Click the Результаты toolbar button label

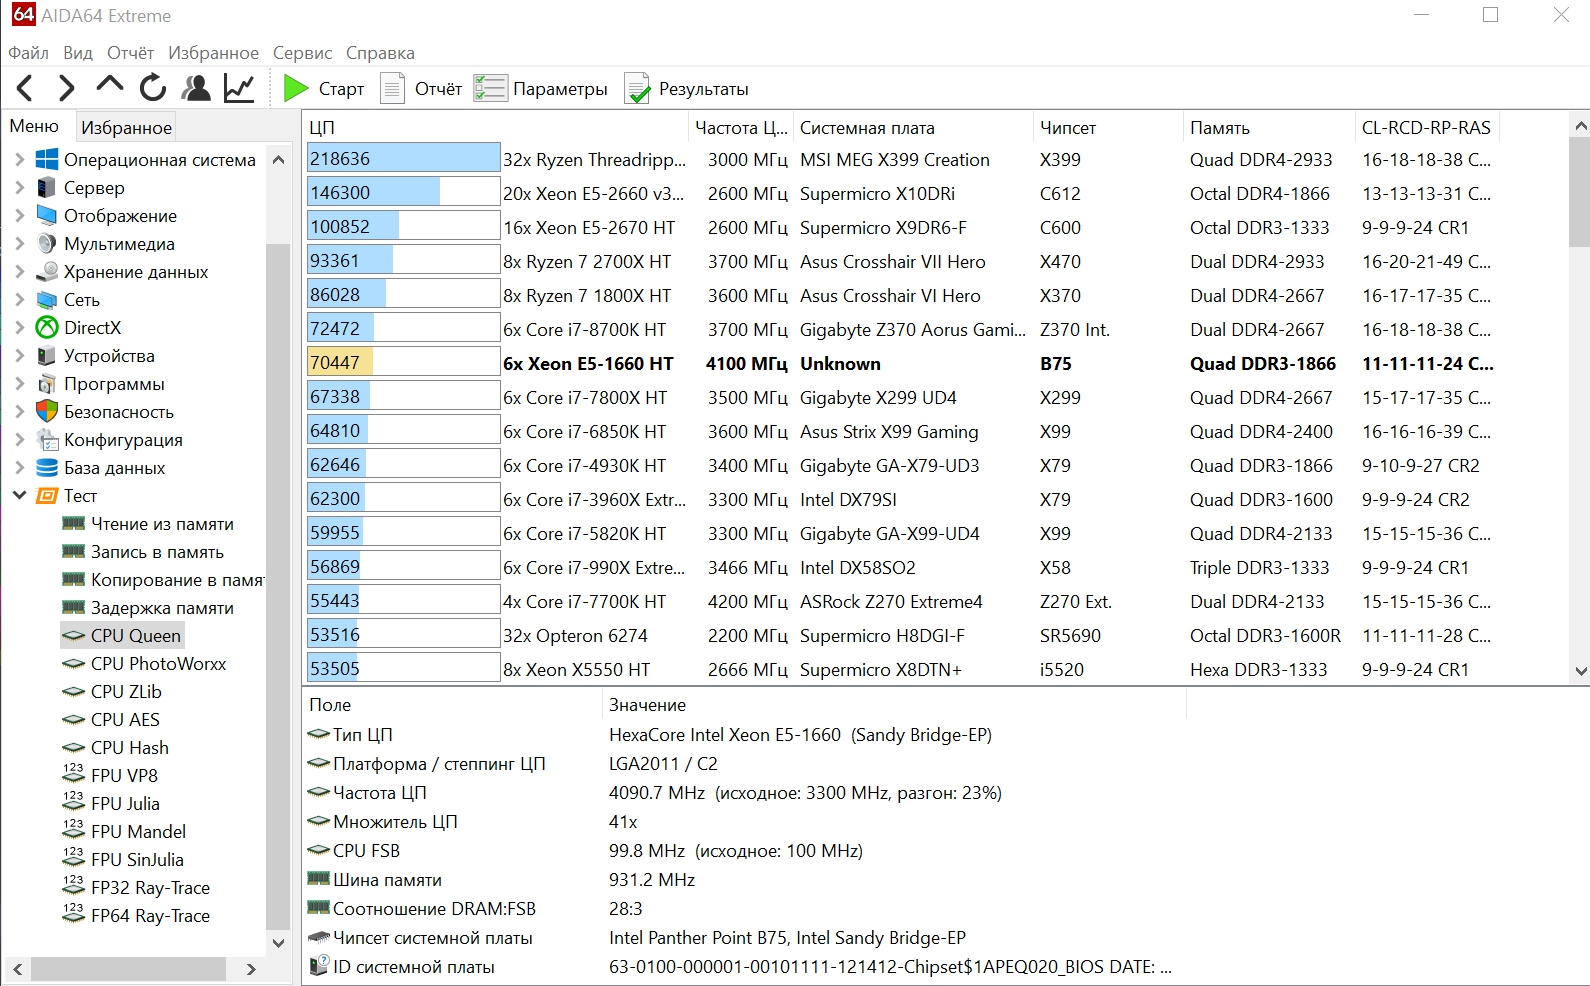(704, 89)
